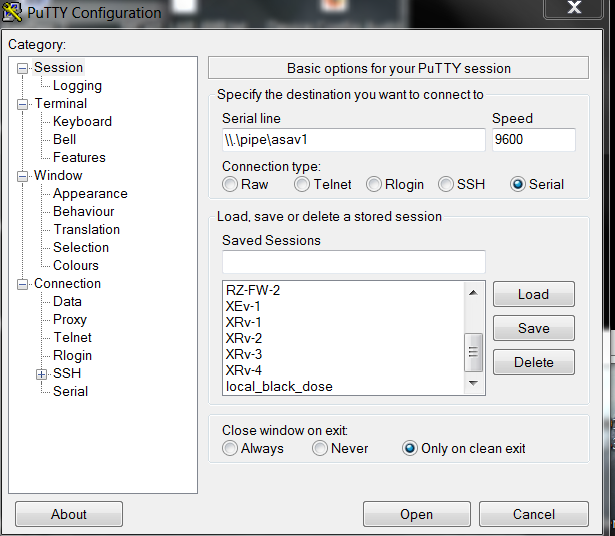Image resolution: width=615 pixels, height=536 pixels.
Task: Open the Terminal category
Action: 60,104
